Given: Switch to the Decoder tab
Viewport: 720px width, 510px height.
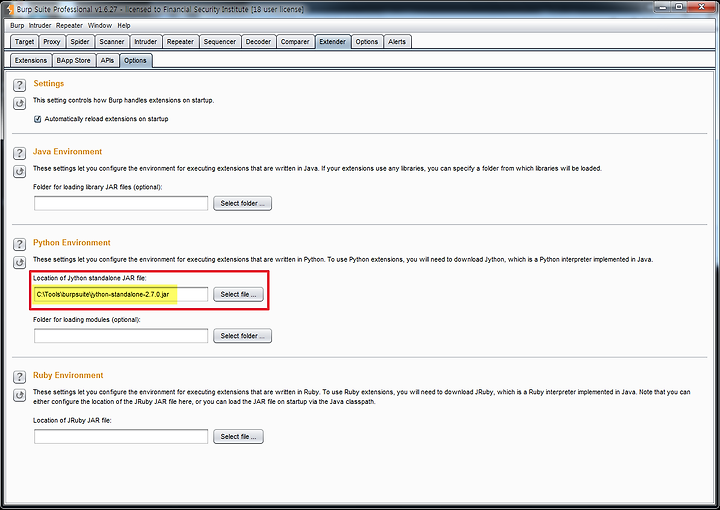Looking at the screenshot, I should tap(258, 41).
